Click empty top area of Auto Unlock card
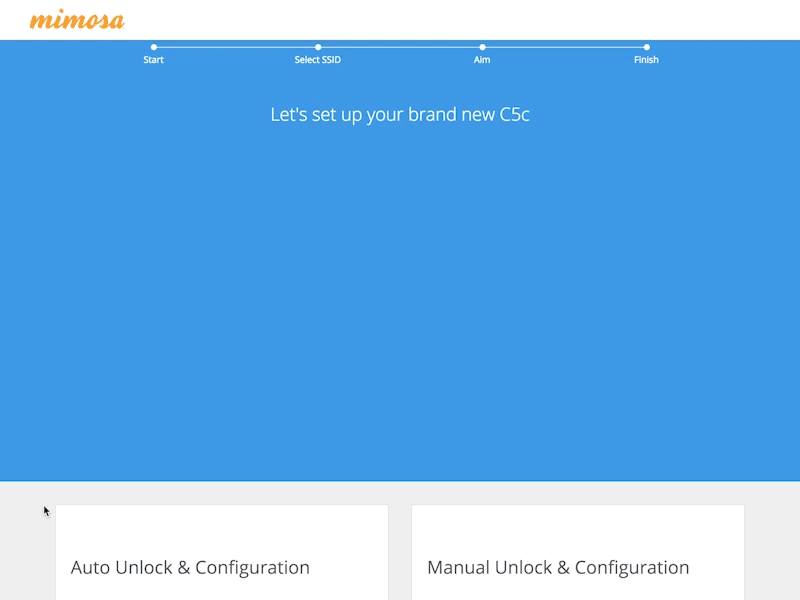This screenshot has height=600, width=800. [221, 525]
